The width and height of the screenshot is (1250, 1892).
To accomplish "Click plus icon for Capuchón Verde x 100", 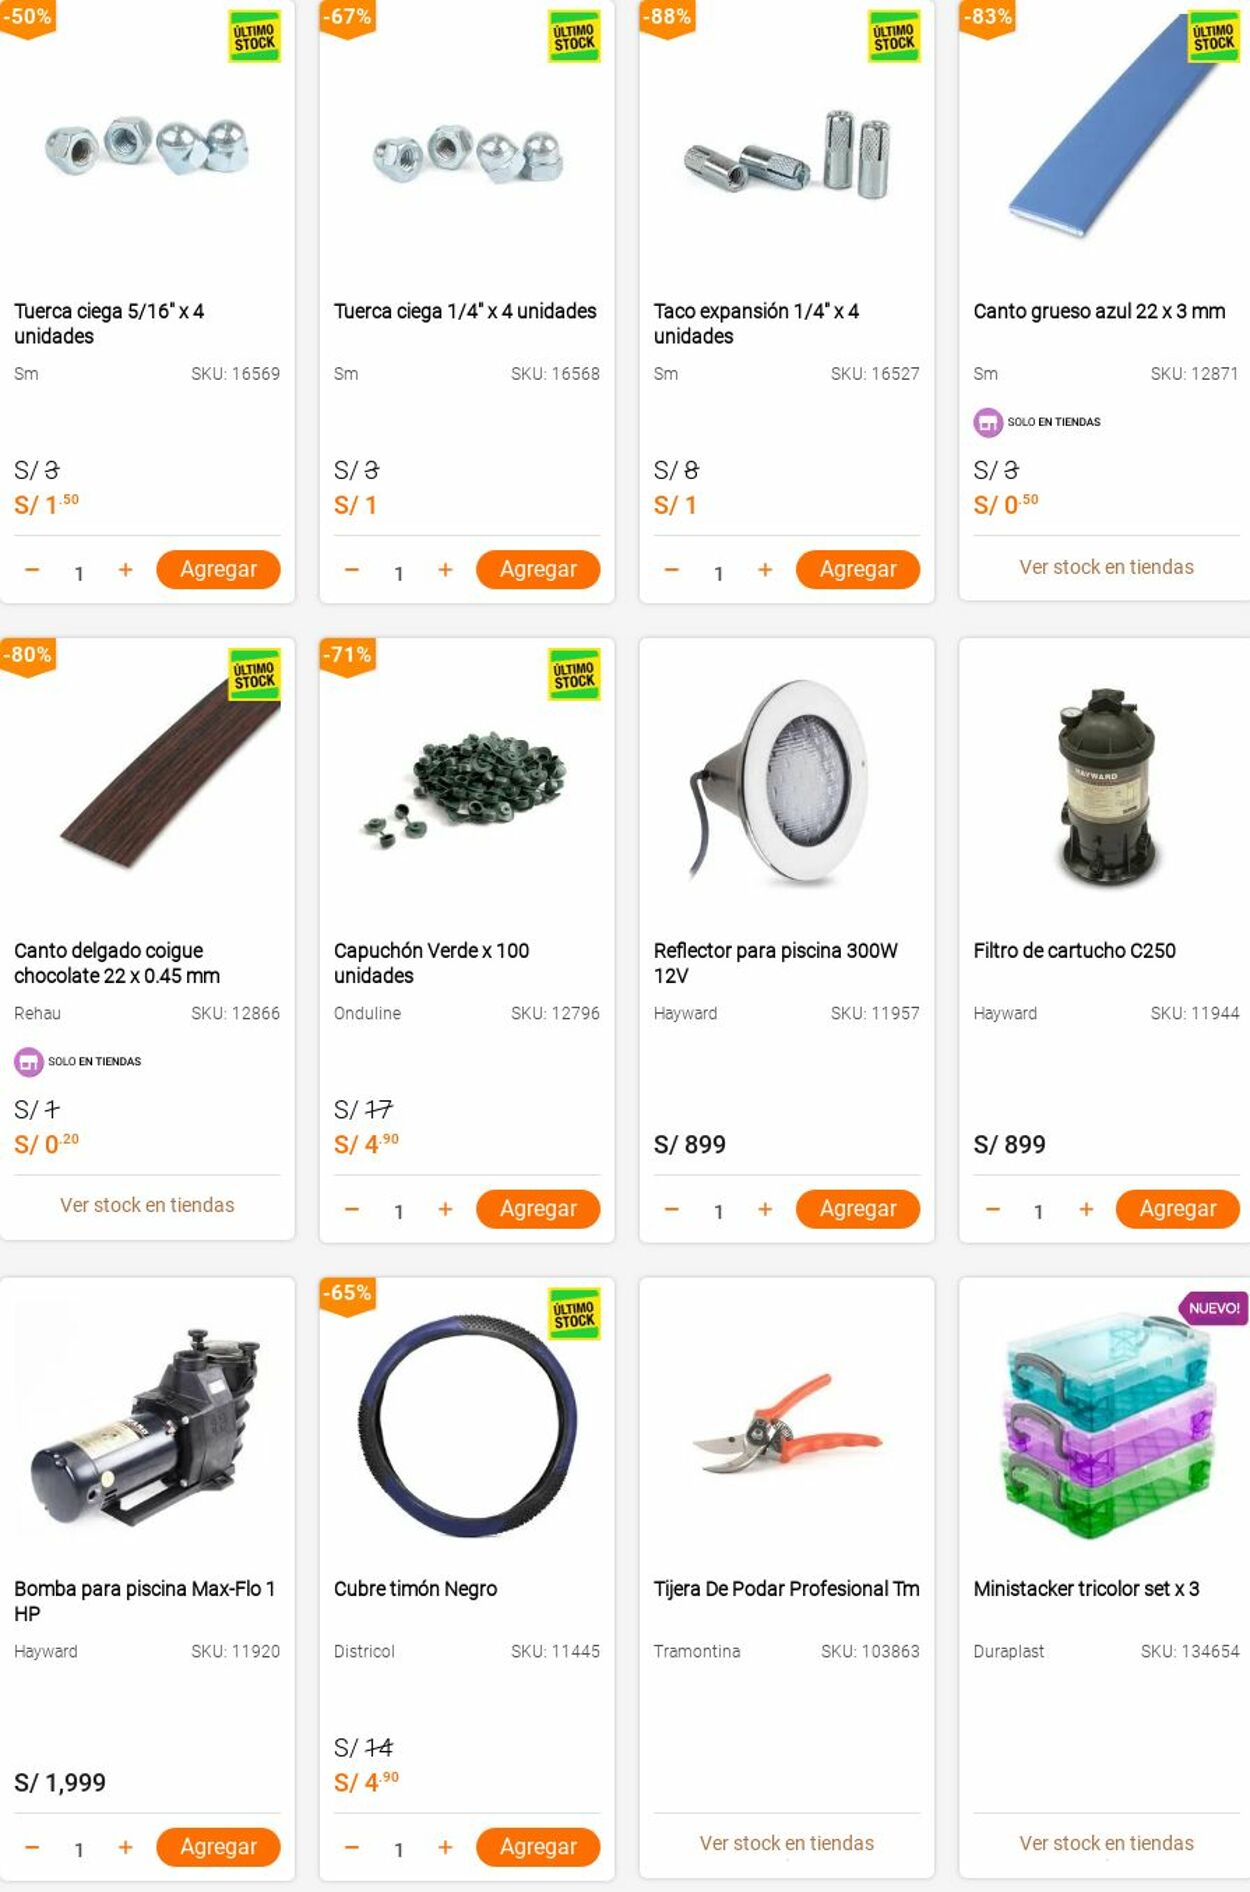I will 445,1210.
